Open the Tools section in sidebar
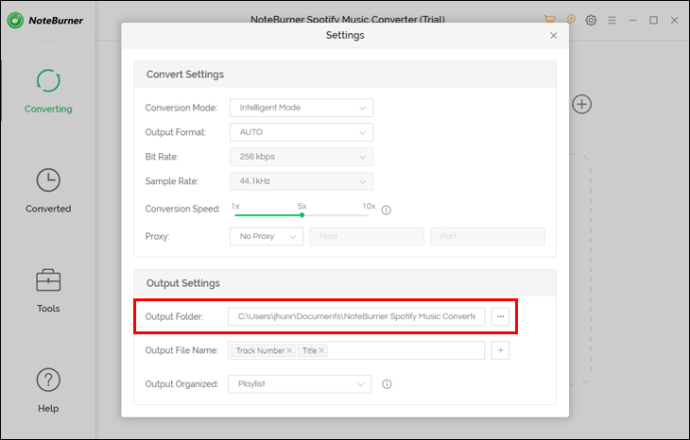 (48, 291)
